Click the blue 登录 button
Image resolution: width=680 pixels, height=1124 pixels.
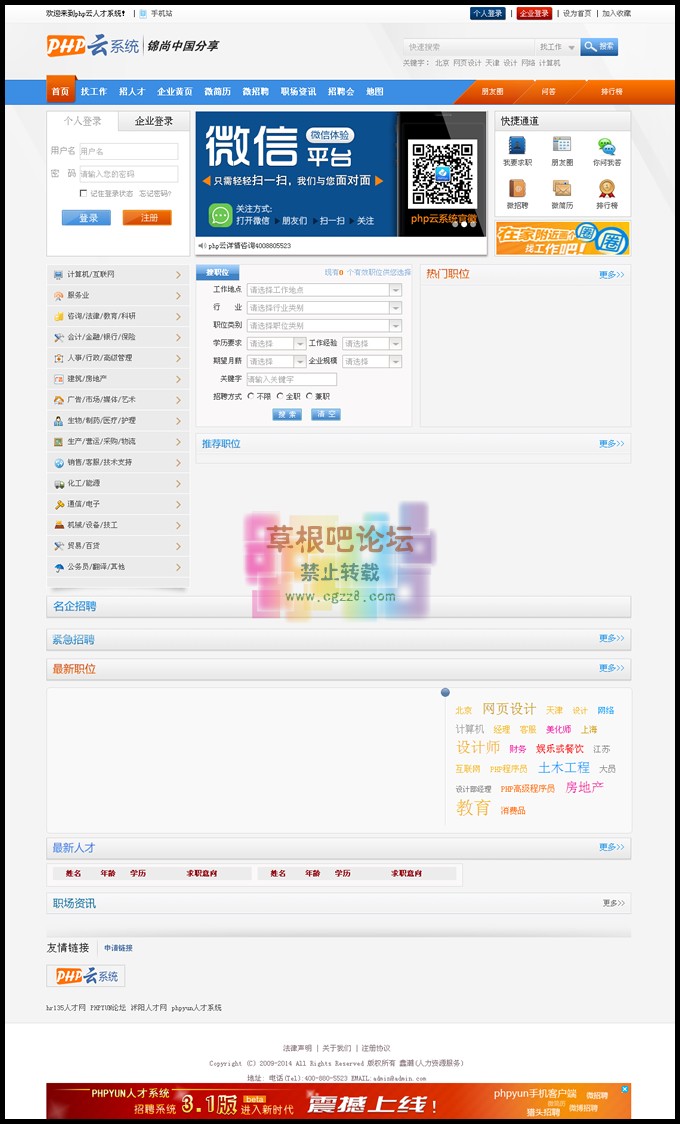pos(86,217)
